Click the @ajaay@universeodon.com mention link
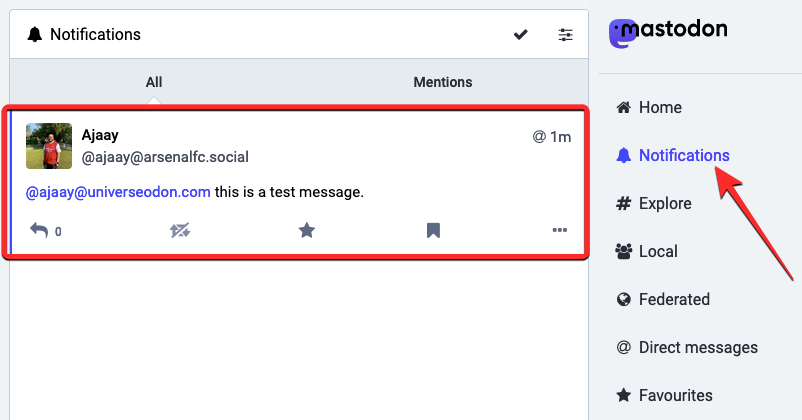Screen dimensions: 802x420 point(118,191)
